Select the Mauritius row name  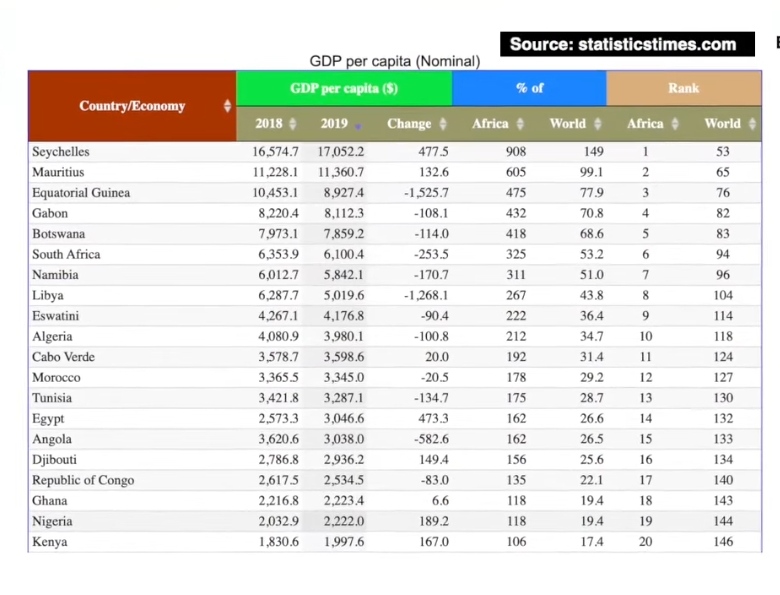tap(58, 172)
